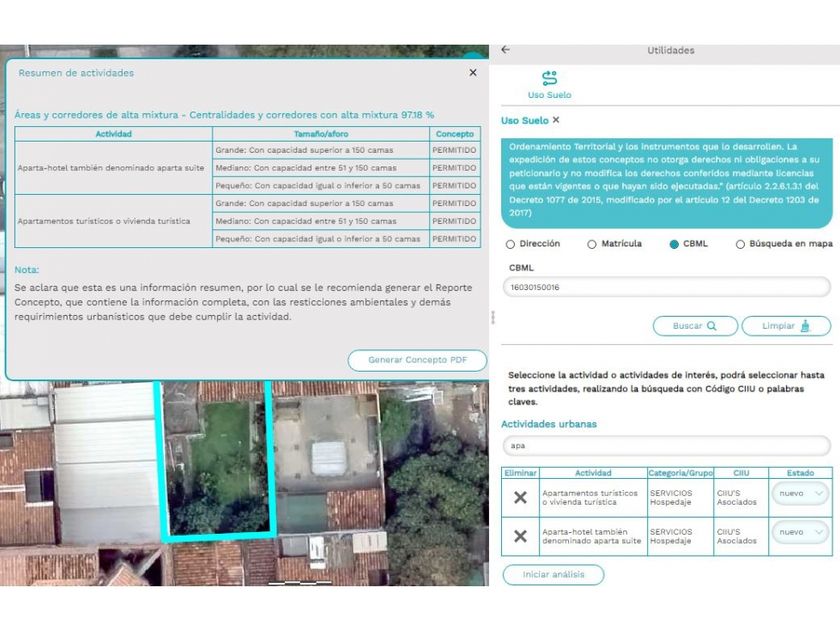Focus the Actividades urbanas search field
This screenshot has height=630, width=840.
click(666, 447)
